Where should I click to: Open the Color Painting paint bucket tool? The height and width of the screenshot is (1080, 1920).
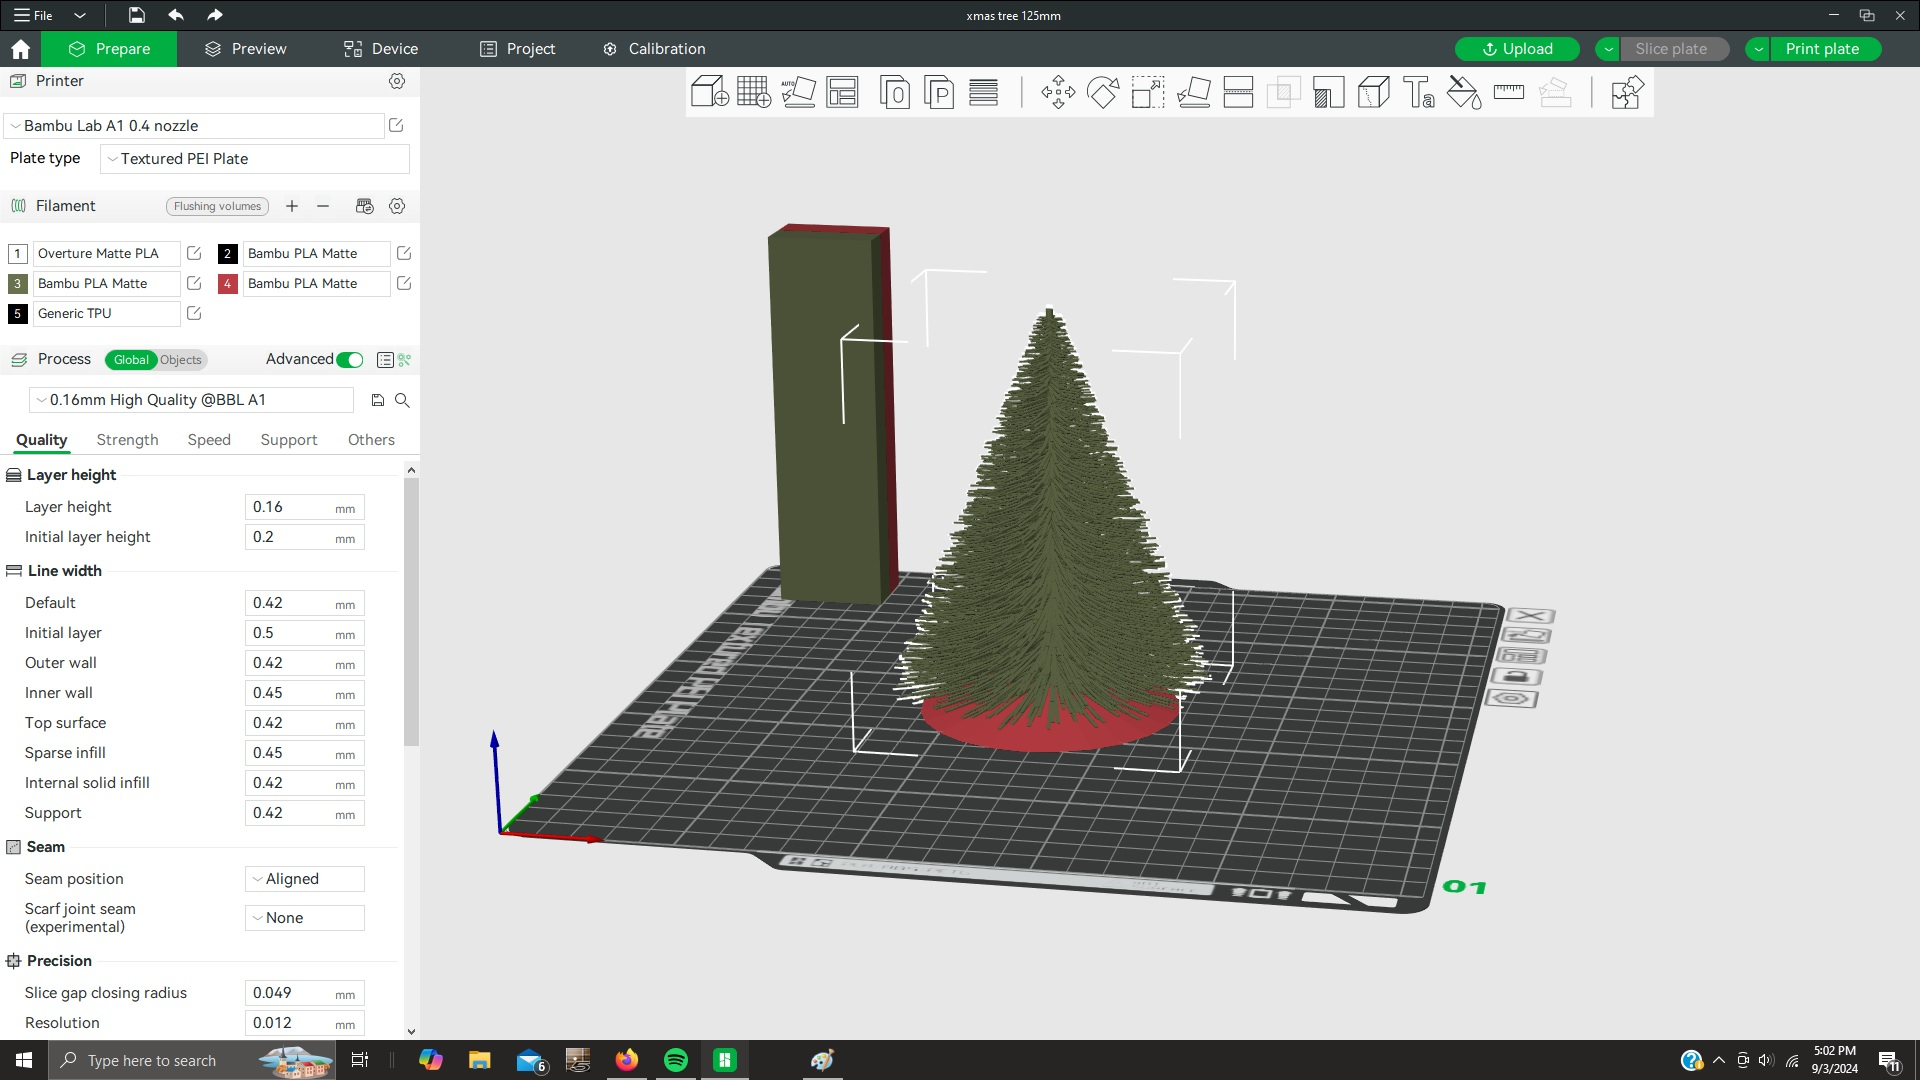(x=1463, y=92)
